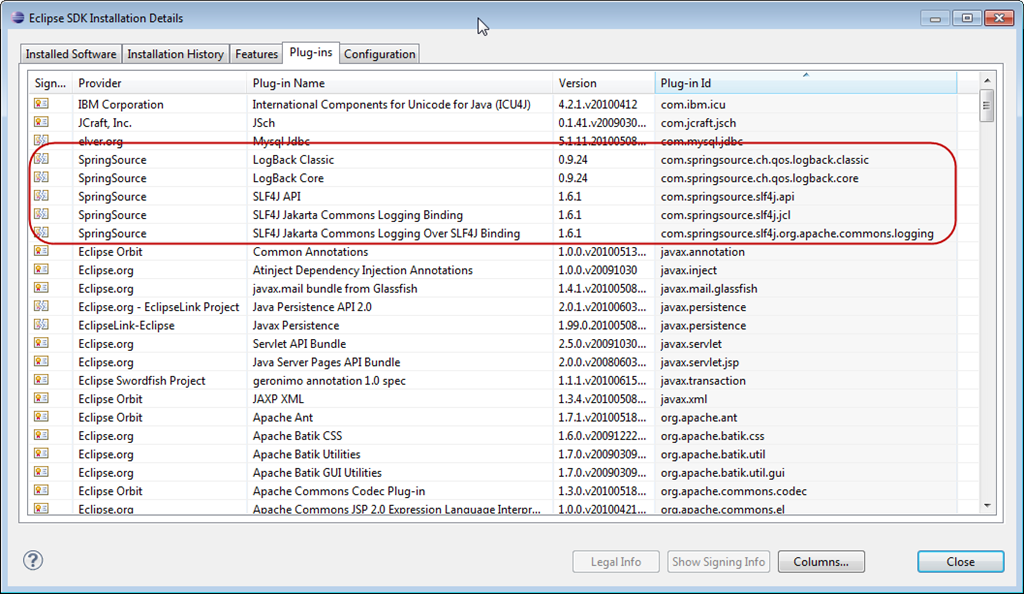Sort by Provider column header

159,83
